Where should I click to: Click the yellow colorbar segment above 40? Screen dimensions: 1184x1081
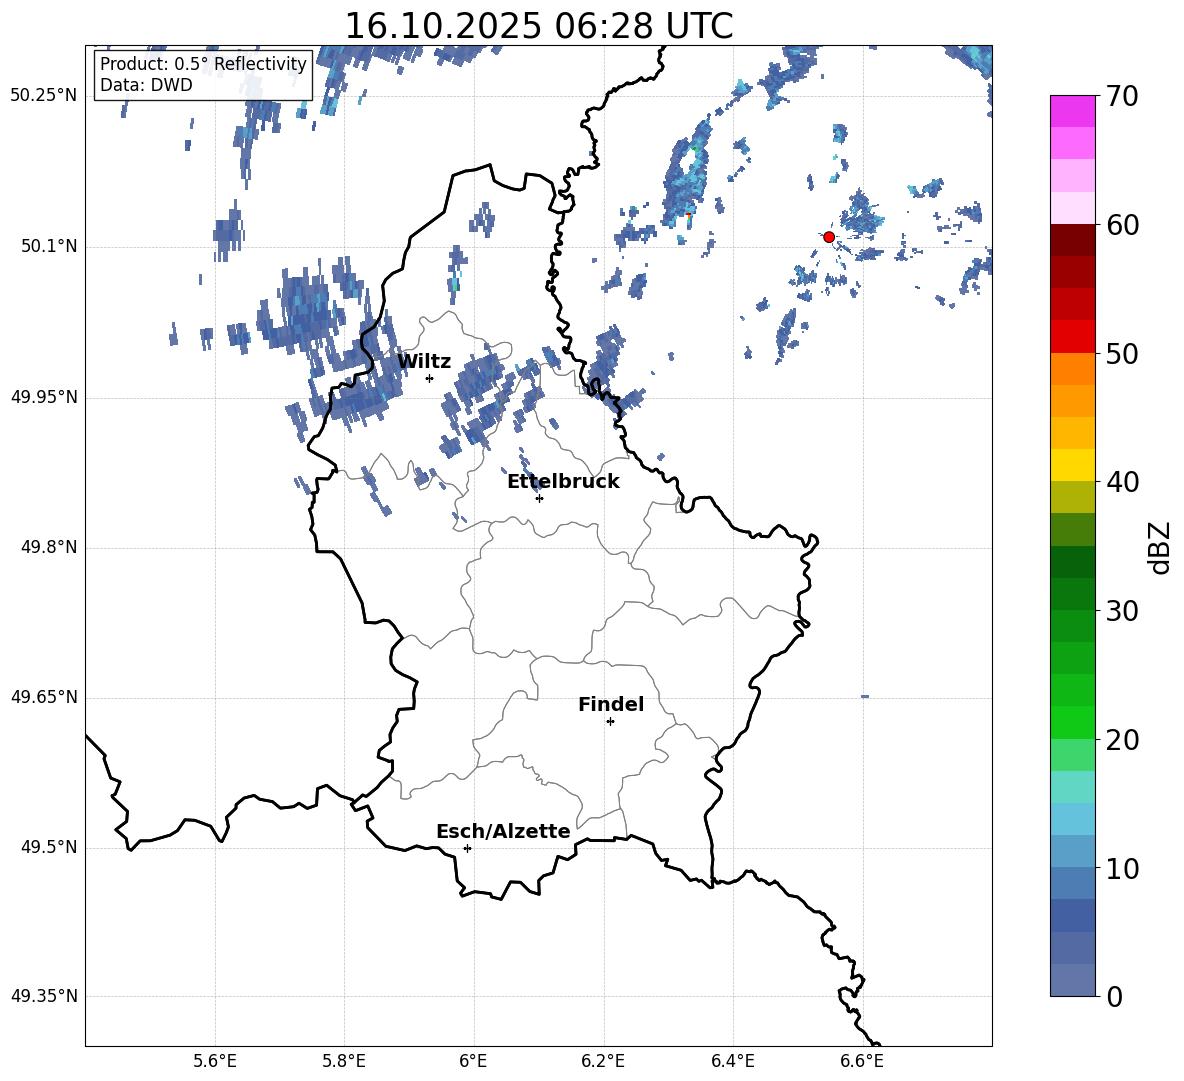point(1073,465)
